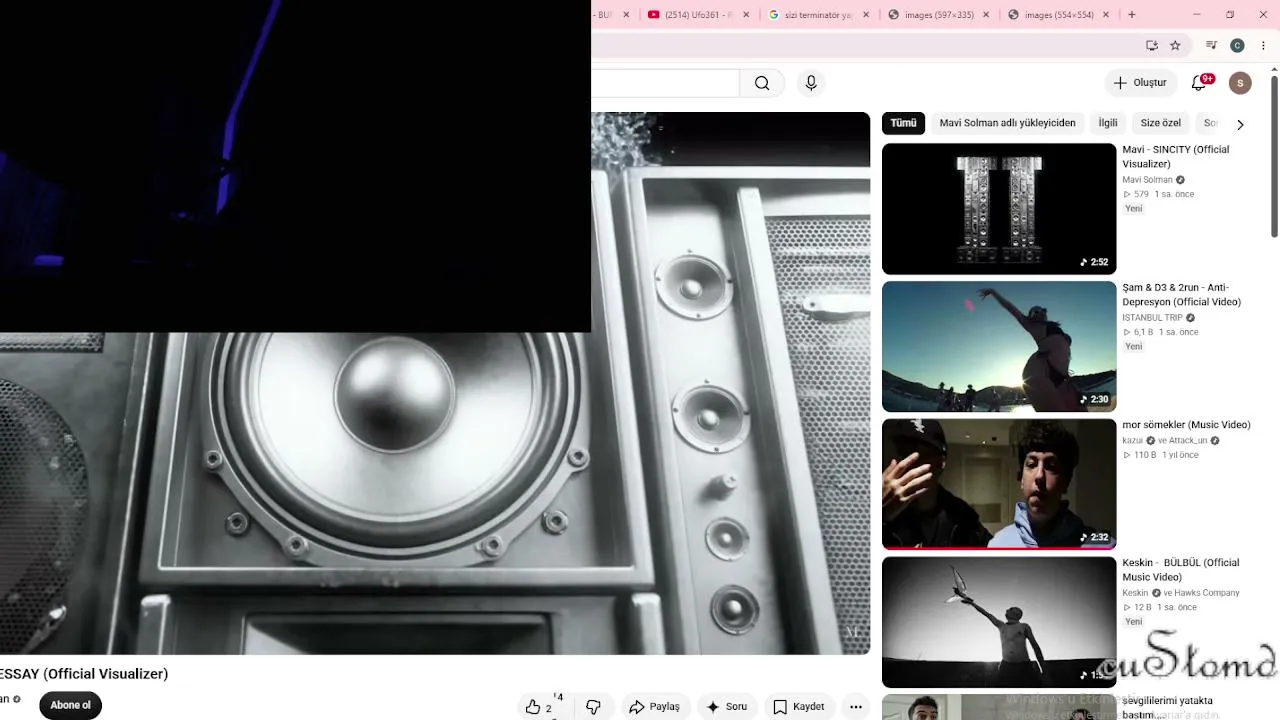
Task: Save video with Kaydet button
Action: 799,707
